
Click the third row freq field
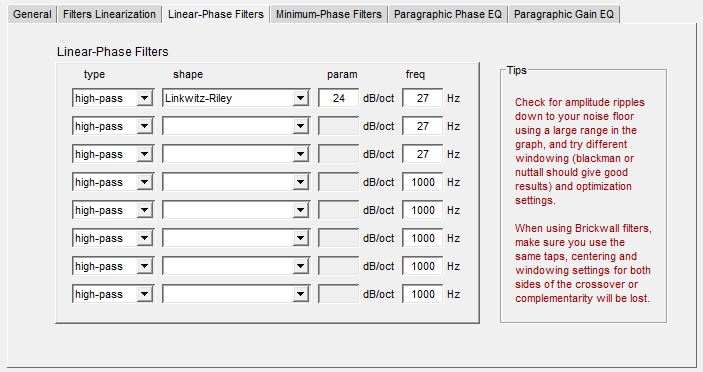click(x=422, y=154)
